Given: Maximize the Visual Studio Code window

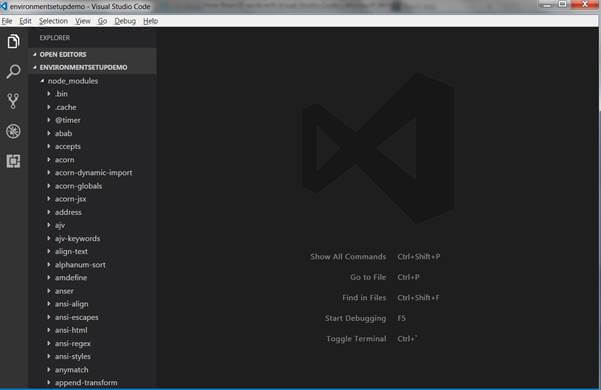Looking at the screenshot, I should coord(562,4).
